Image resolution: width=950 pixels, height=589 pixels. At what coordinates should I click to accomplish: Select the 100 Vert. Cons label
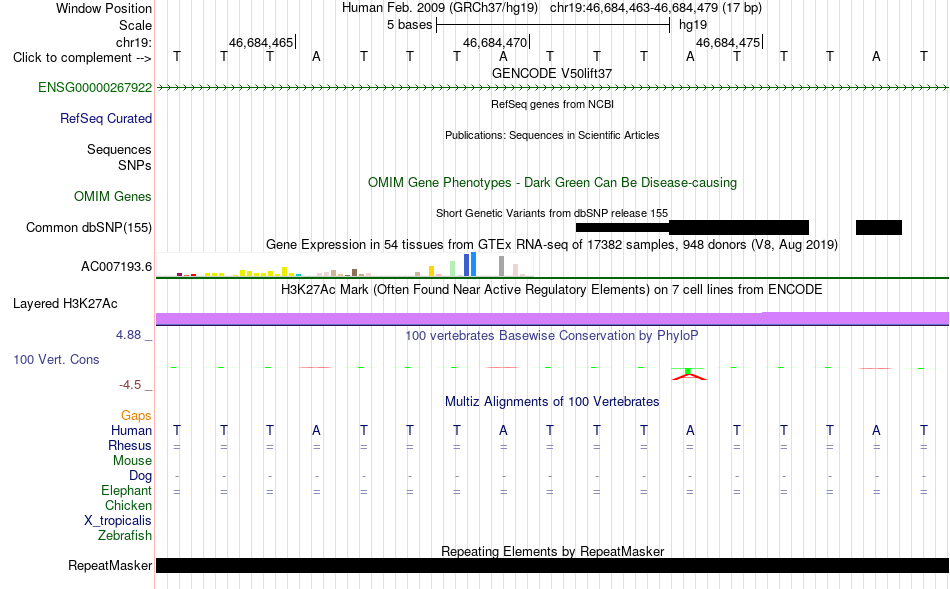(56, 360)
